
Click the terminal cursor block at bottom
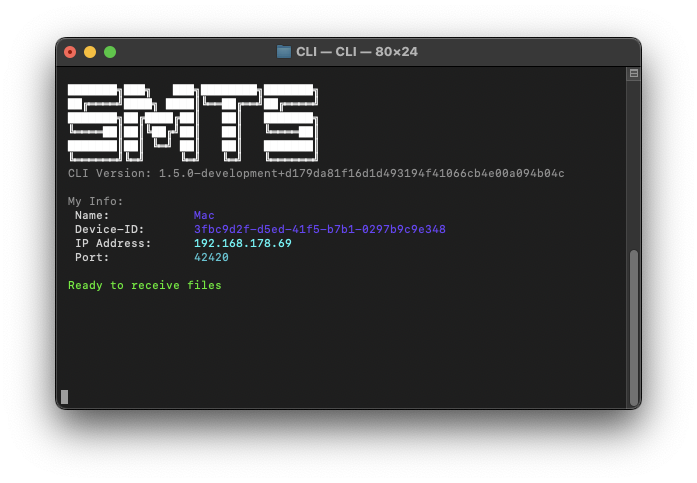click(x=64, y=397)
